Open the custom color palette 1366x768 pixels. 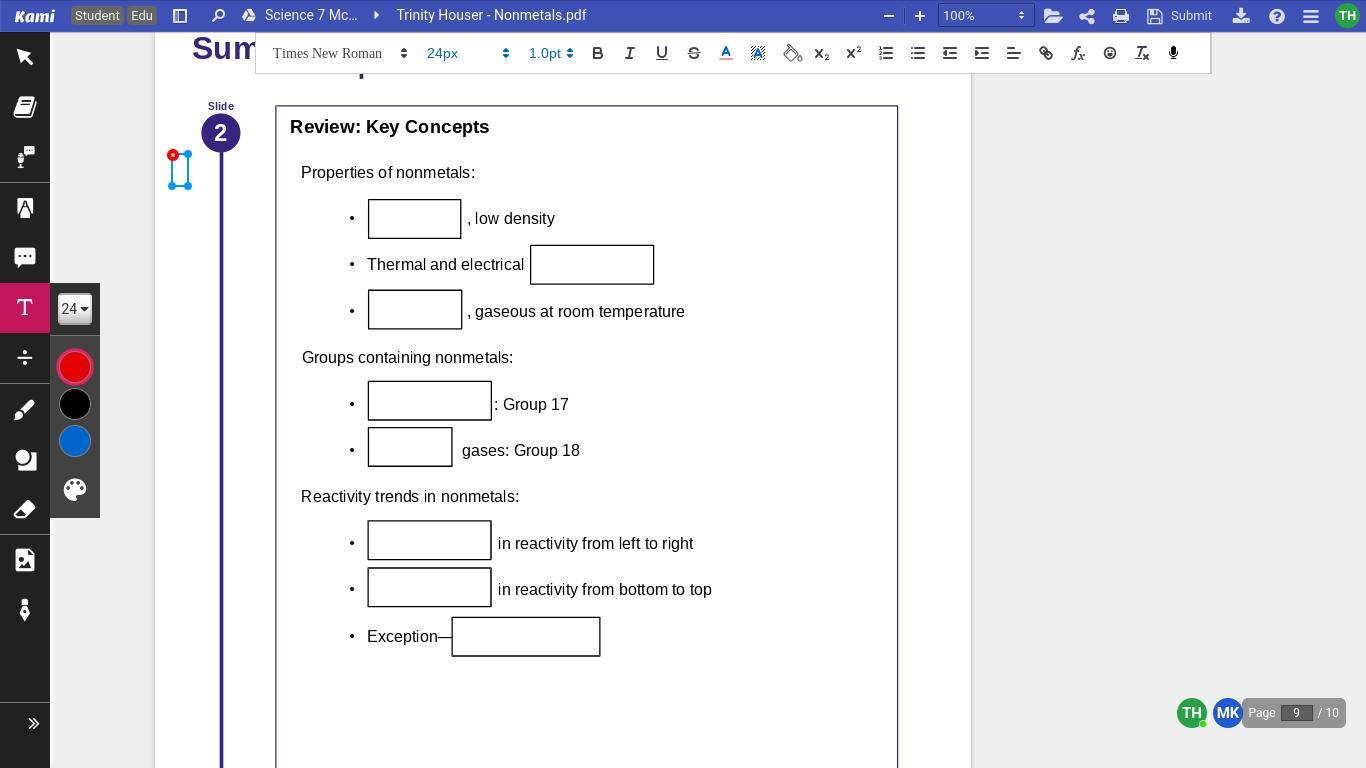coord(75,489)
